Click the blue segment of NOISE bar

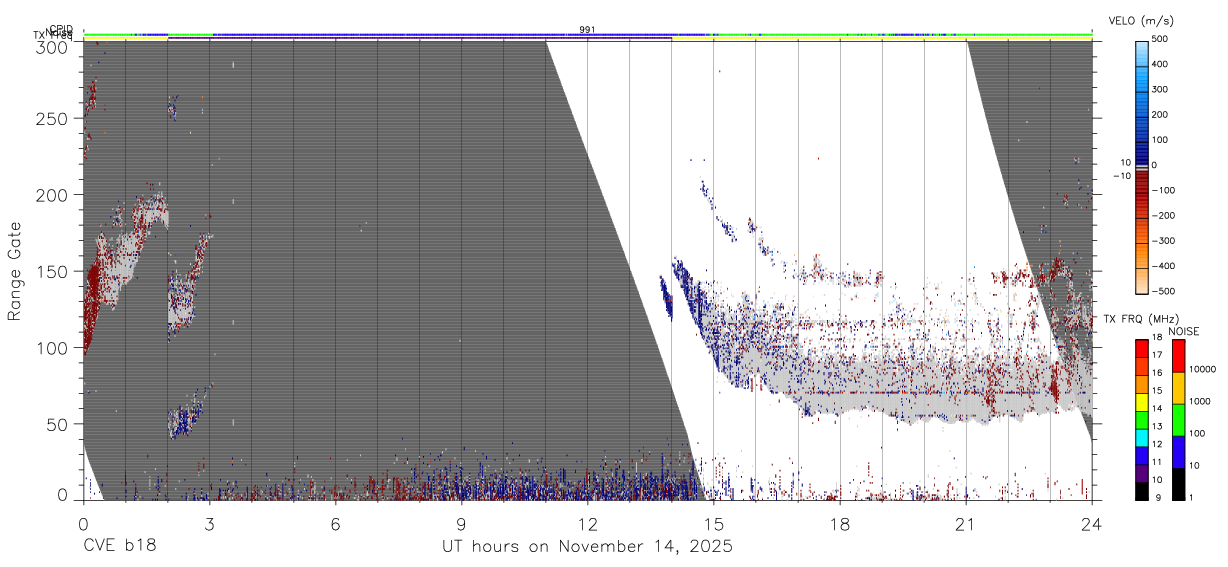[1179, 452]
